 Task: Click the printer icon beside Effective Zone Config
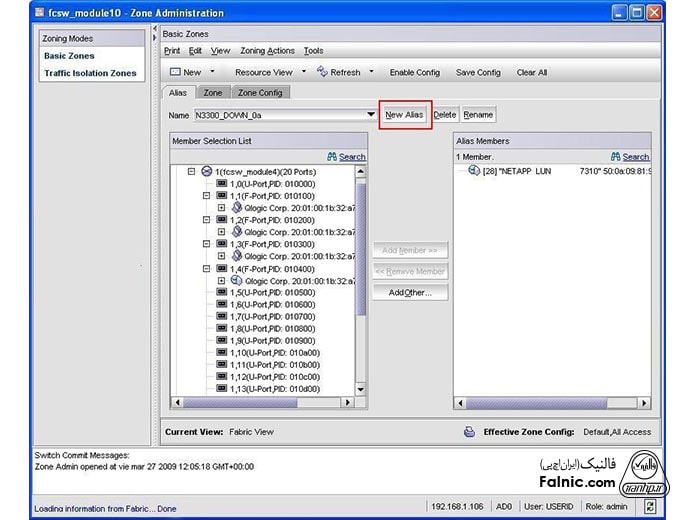point(469,432)
